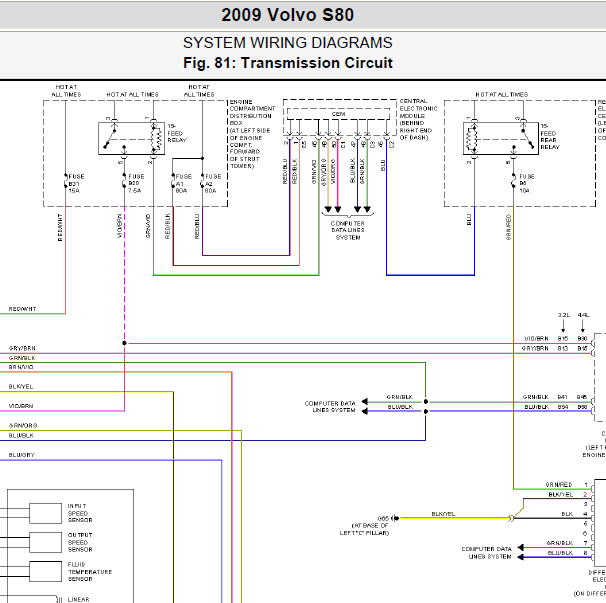Select "(AT BASE OF LEFT 'C' PILLAR)" note
Viewport: 606px width, 603px height.
pos(364,529)
